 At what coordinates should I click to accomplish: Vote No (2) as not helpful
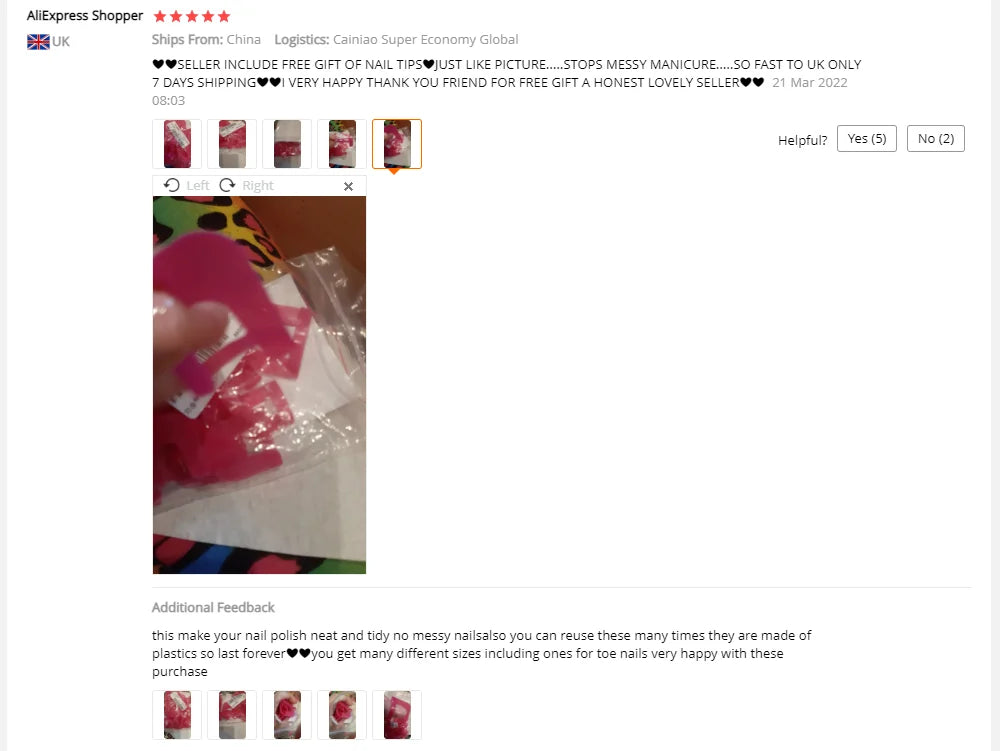point(936,138)
